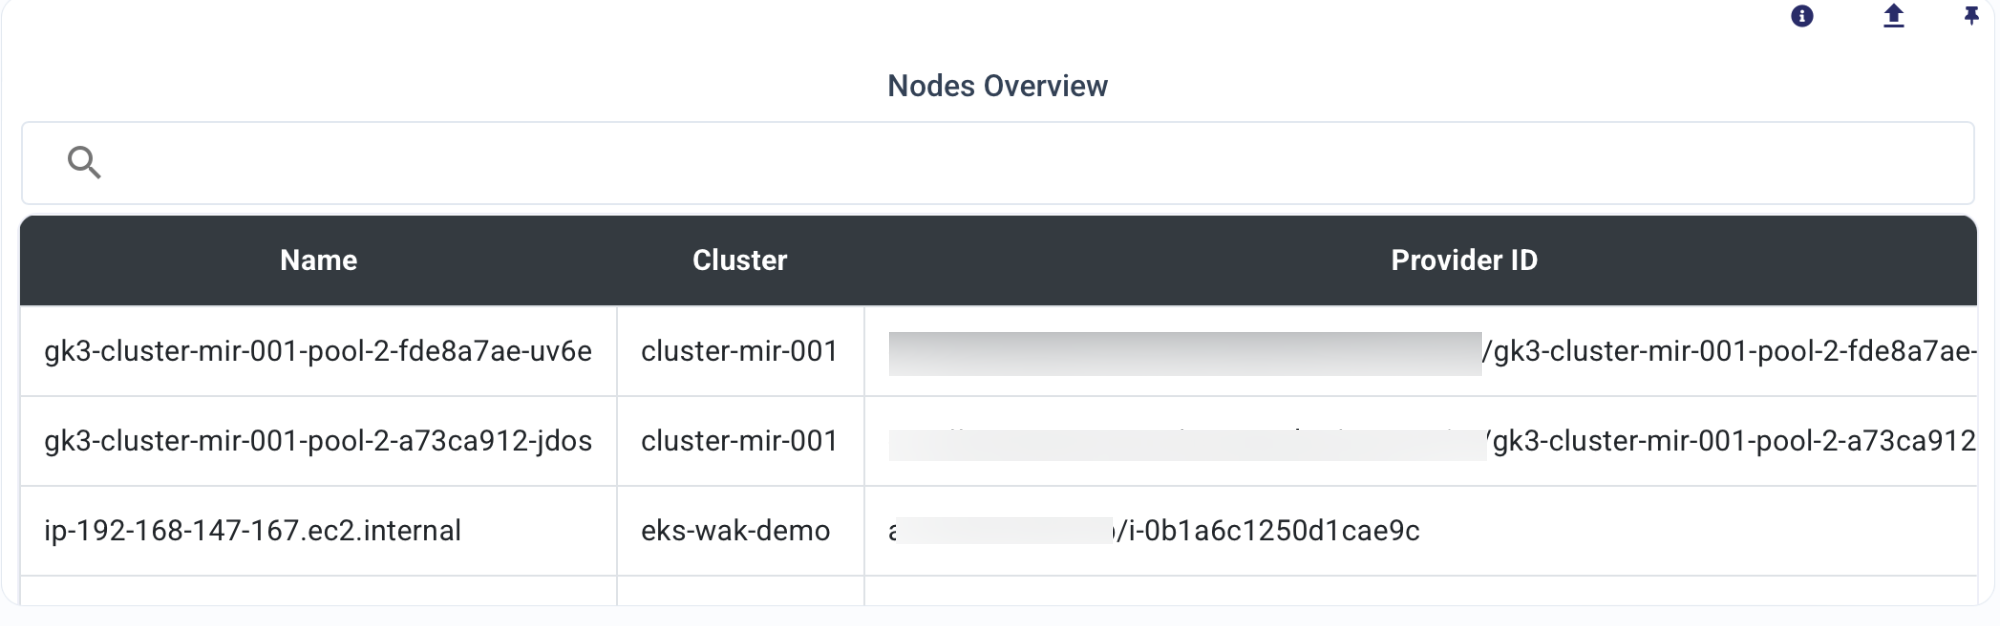Click the magnifier search icon
Viewport: 2000px width, 626px height.
point(84,162)
